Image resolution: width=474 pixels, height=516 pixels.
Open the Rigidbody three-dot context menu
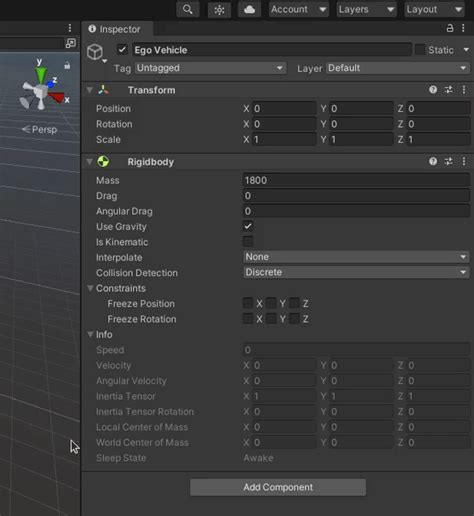464,162
